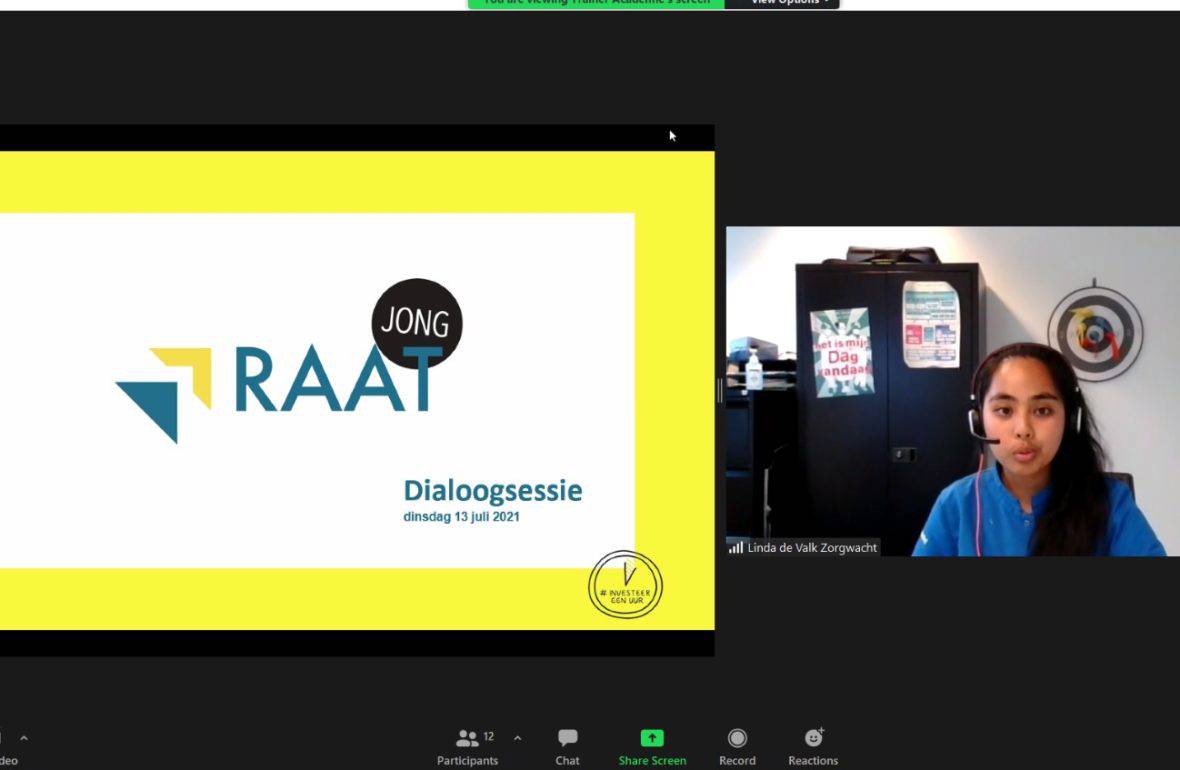
Task: Click the Investeer stamp logo on slide
Action: pos(625,585)
